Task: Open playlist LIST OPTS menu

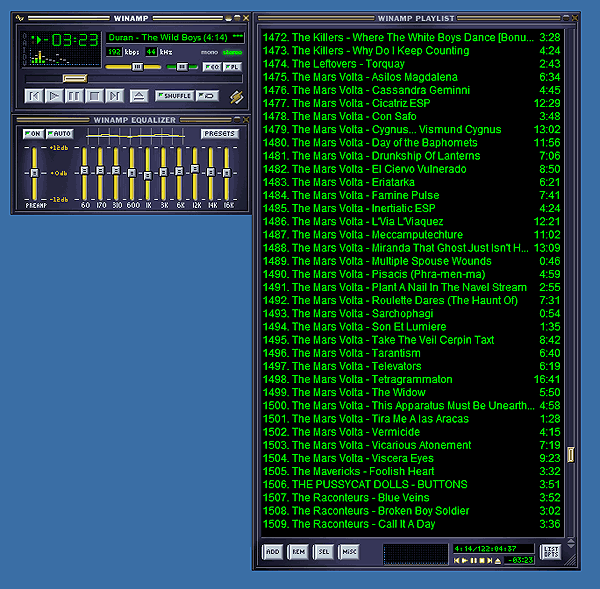Action: pos(551,551)
